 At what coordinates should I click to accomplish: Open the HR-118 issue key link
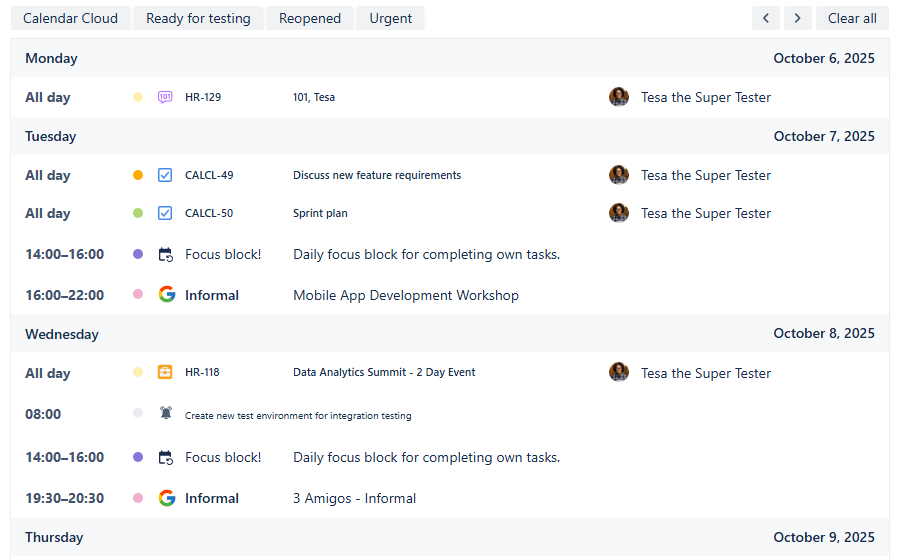click(202, 373)
